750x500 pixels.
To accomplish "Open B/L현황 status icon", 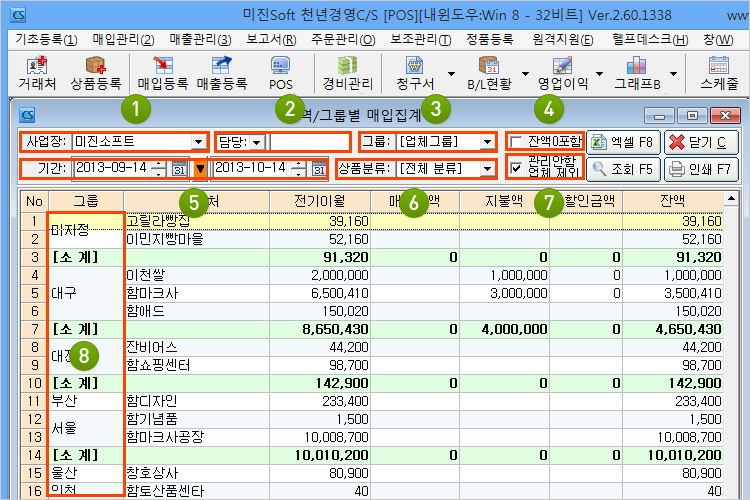I will pyautogui.click(x=489, y=74).
